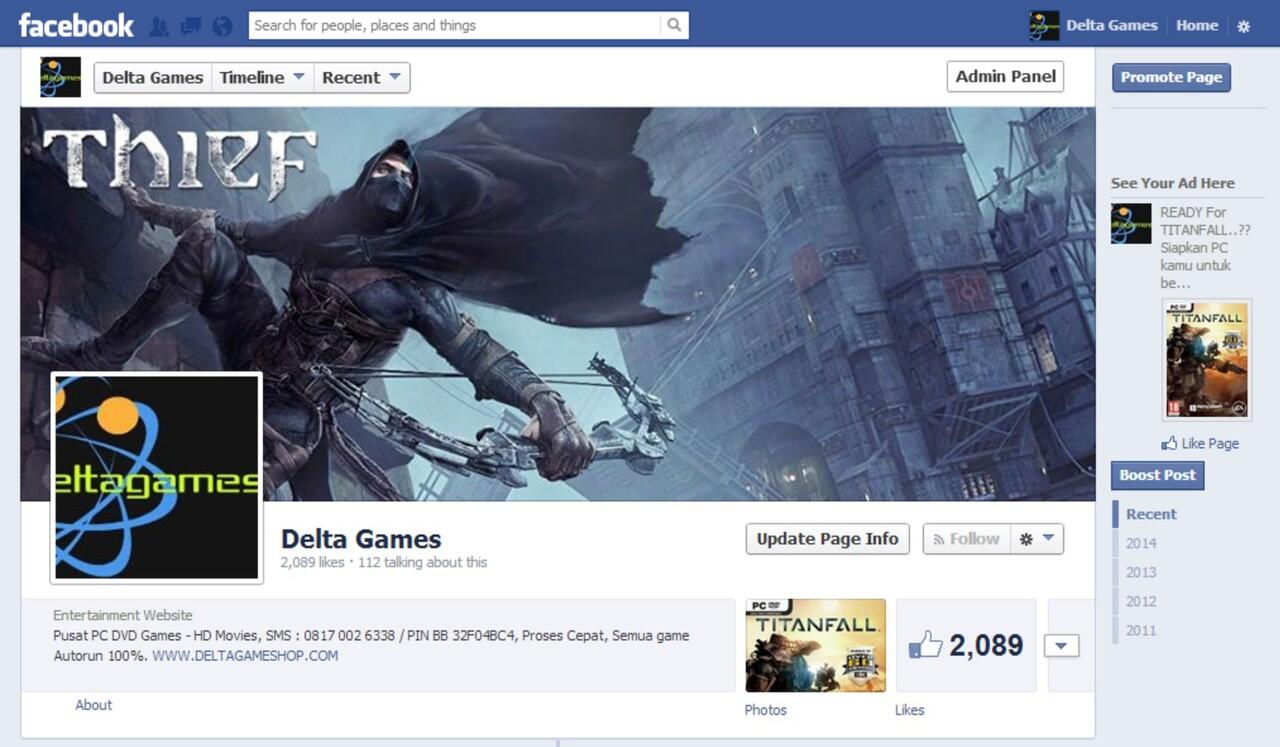
Task: Open the Titanfall photos thumbnail
Action: 815,645
